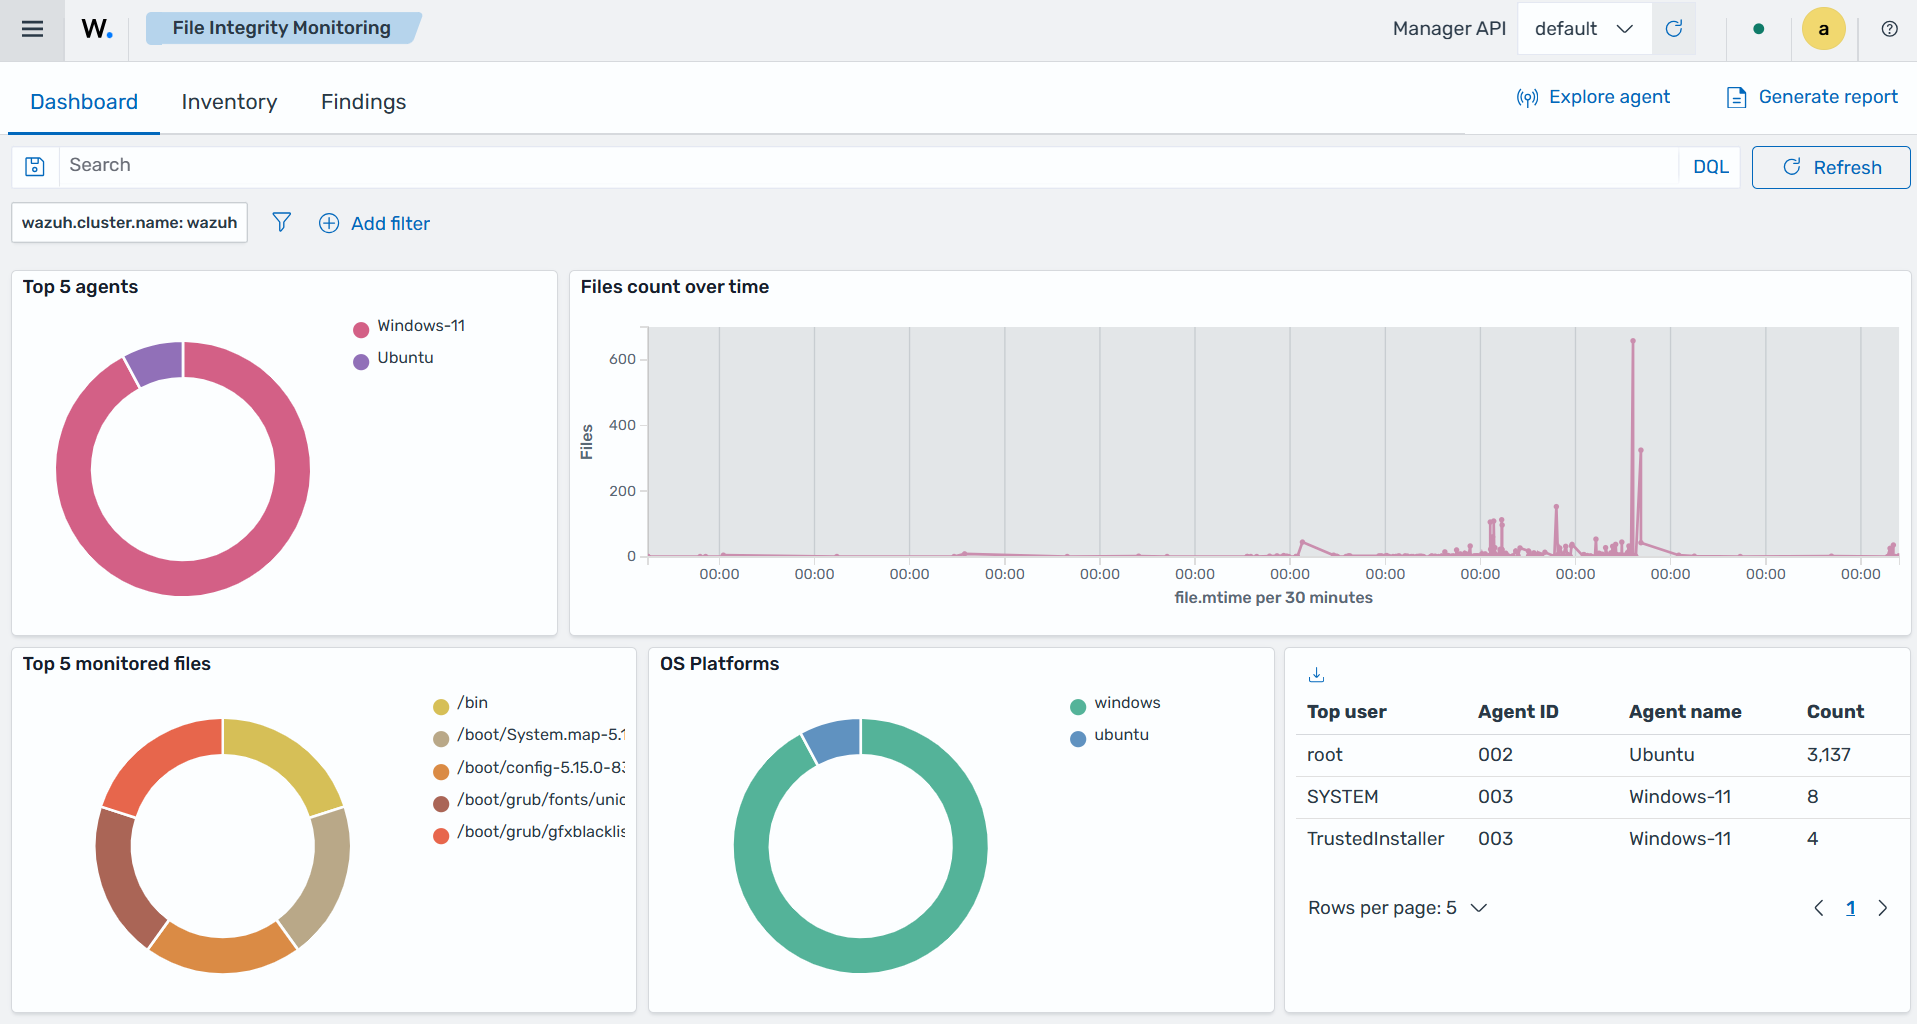Toggle the /boot/grub/fonts/unic legend entry
The image size is (1917, 1024).
coord(529,801)
